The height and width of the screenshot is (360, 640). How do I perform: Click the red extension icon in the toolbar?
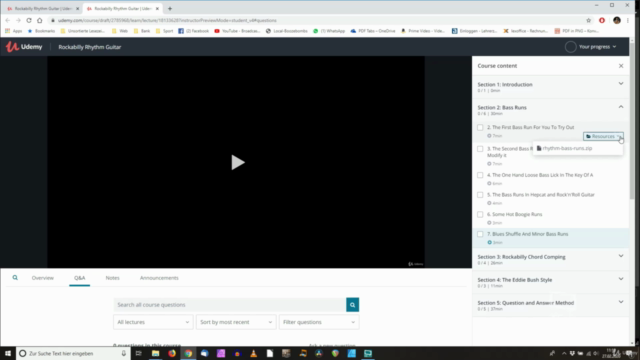[602, 20]
